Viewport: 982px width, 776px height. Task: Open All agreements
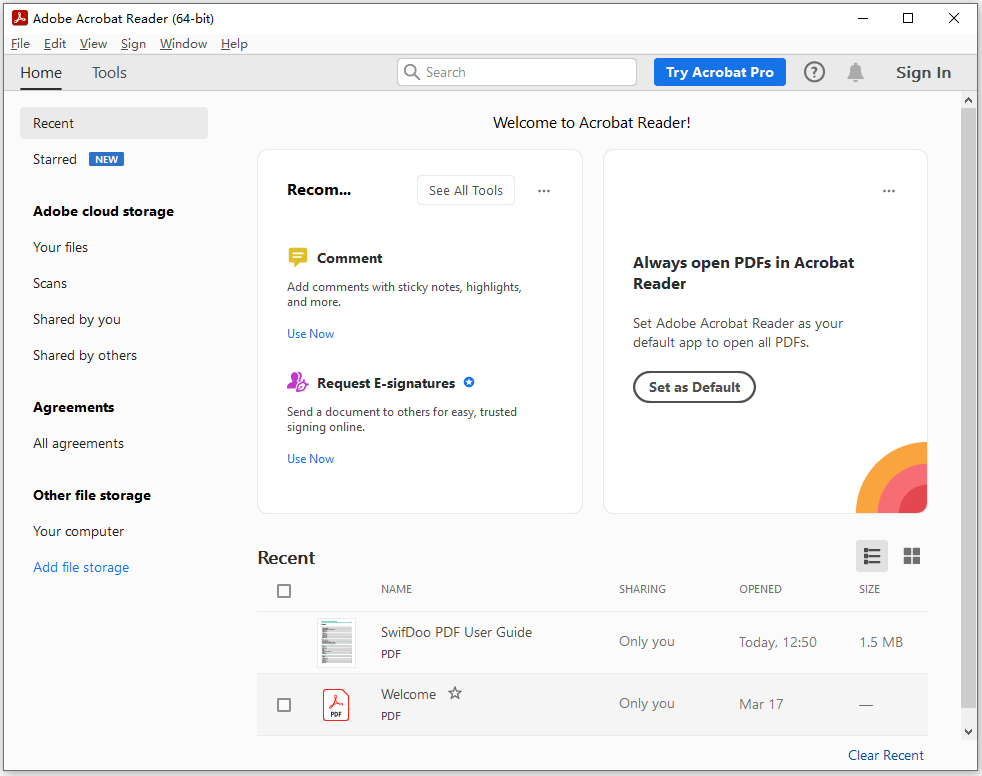point(78,443)
